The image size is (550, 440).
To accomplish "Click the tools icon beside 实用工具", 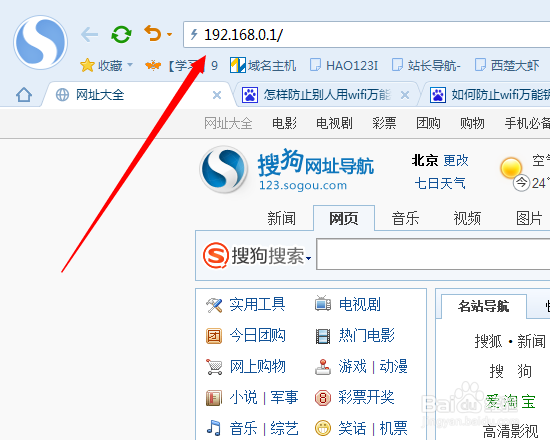I will pos(214,305).
